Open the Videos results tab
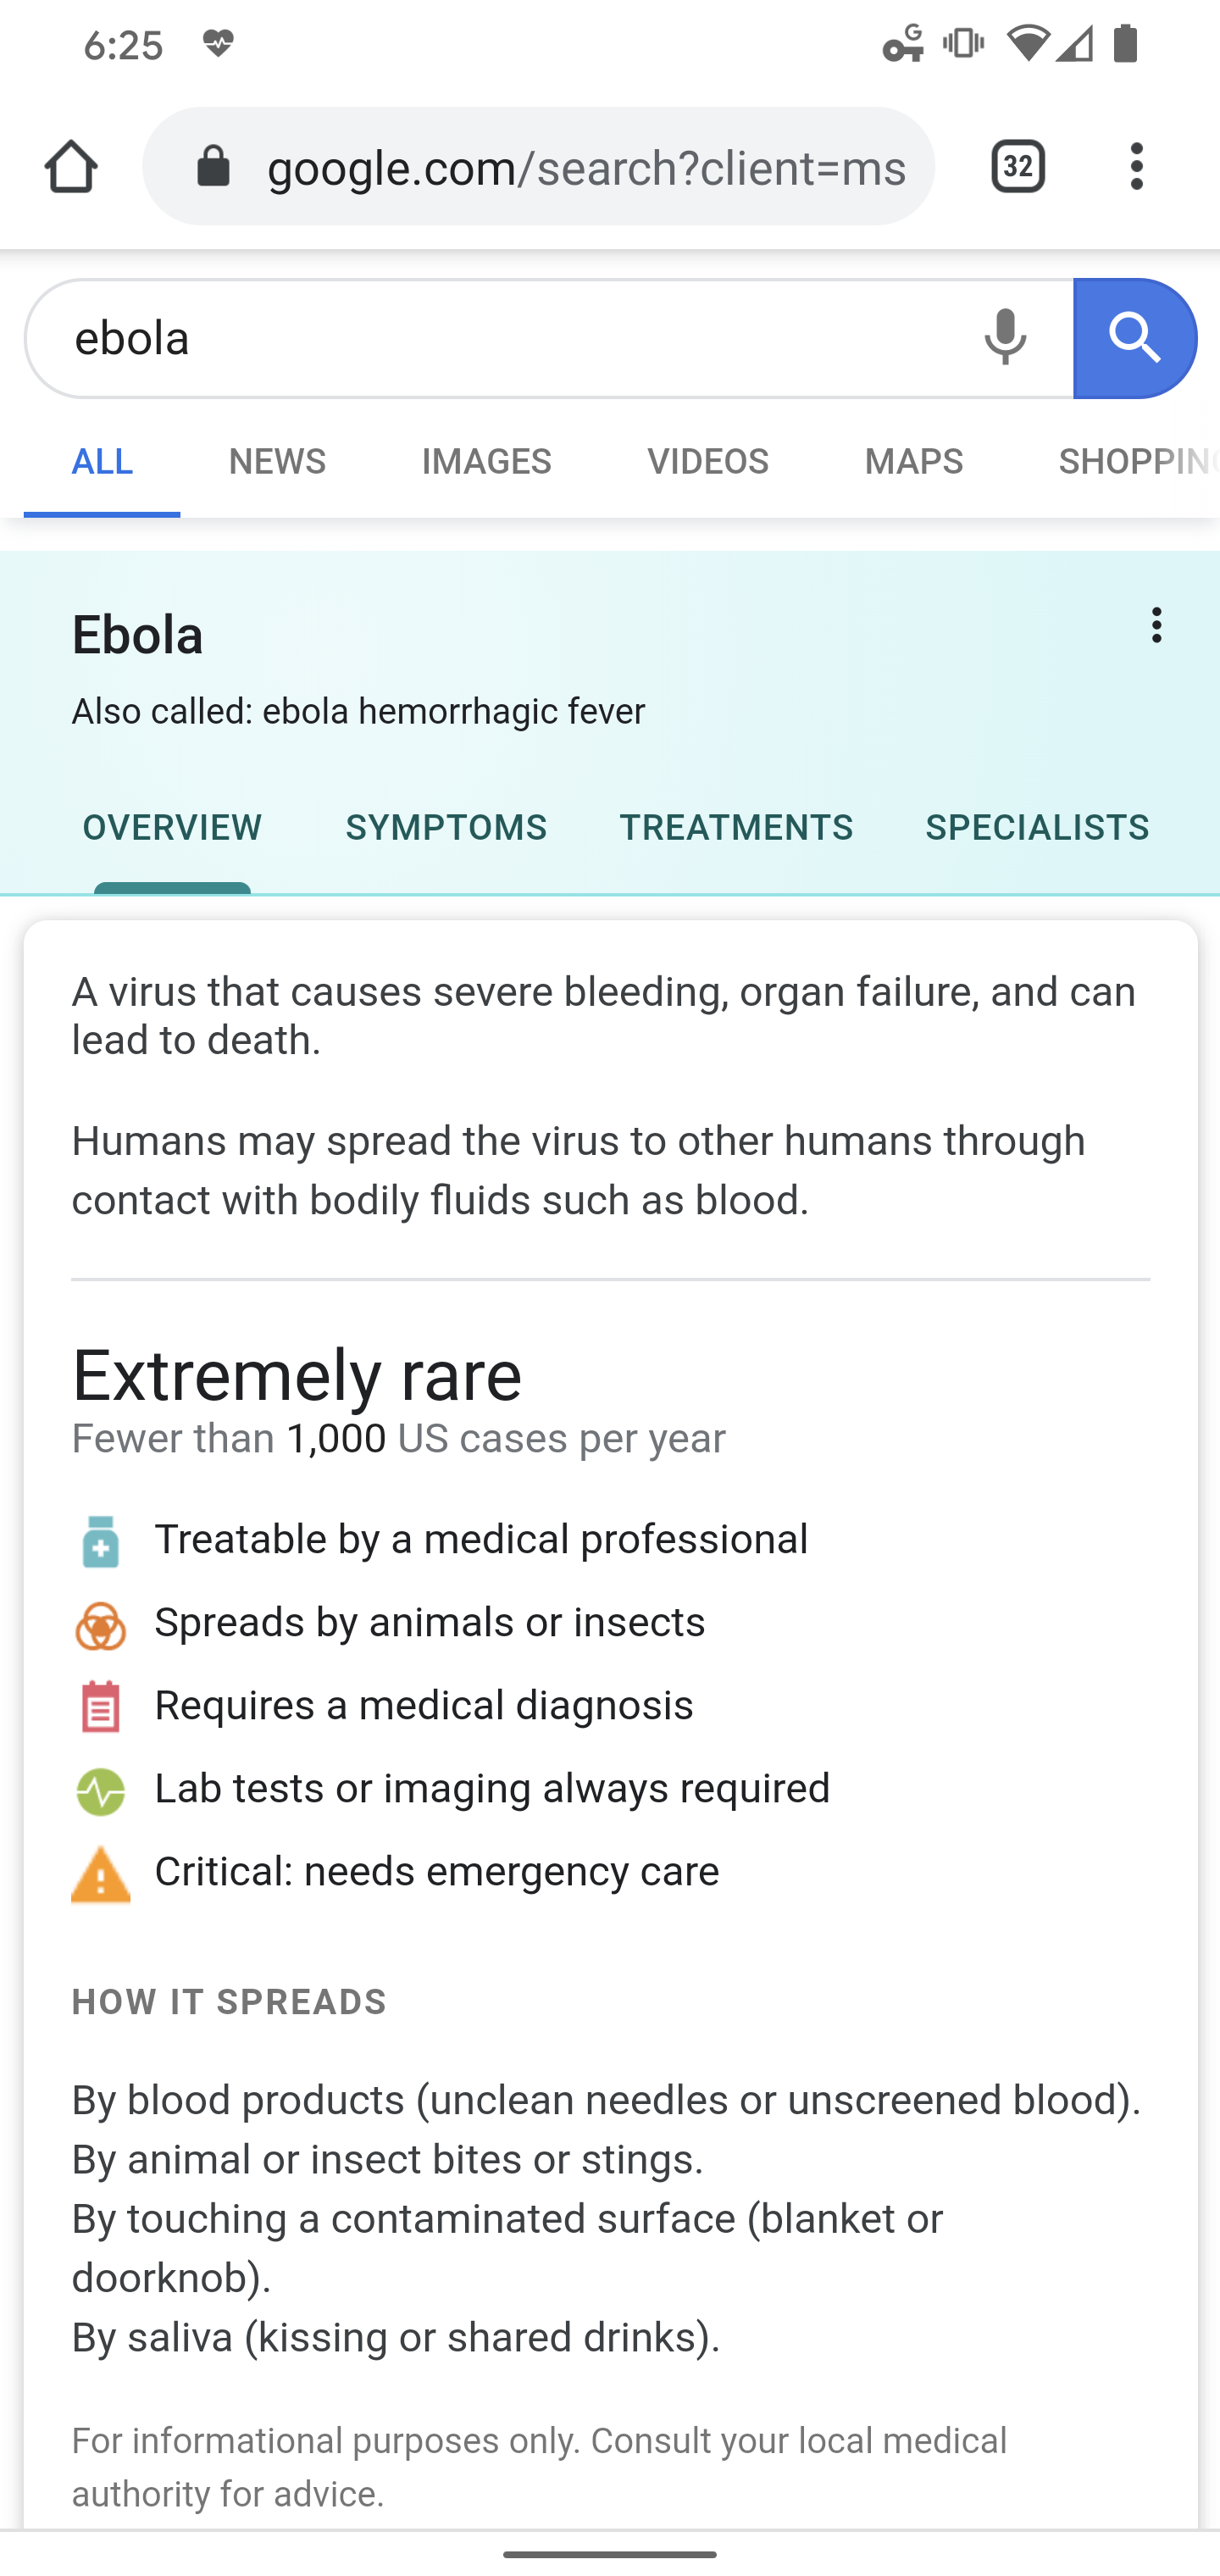Image resolution: width=1220 pixels, height=2576 pixels. coord(707,462)
